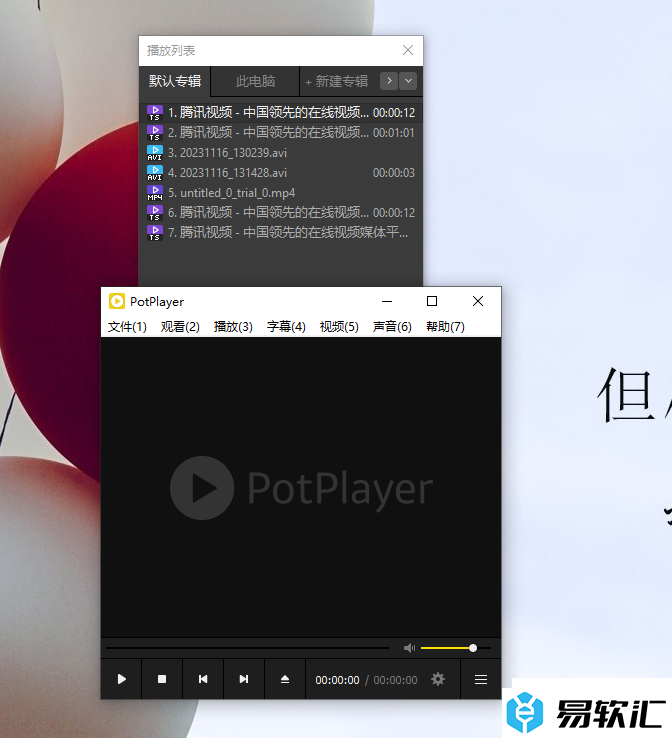Close the PotPlayer window
This screenshot has height=738, width=672.
pos(478,301)
